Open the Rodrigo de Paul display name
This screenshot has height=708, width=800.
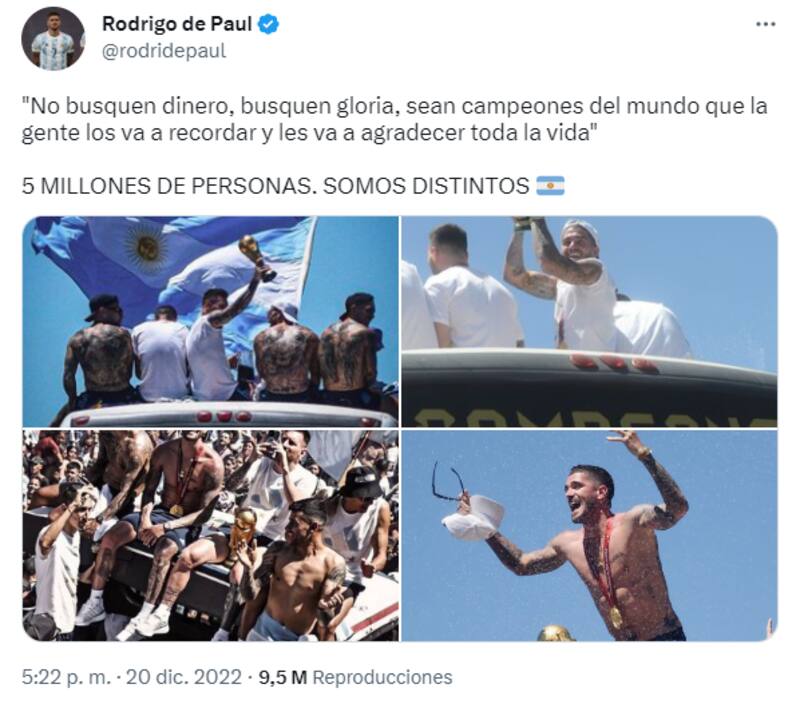(x=177, y=24)
